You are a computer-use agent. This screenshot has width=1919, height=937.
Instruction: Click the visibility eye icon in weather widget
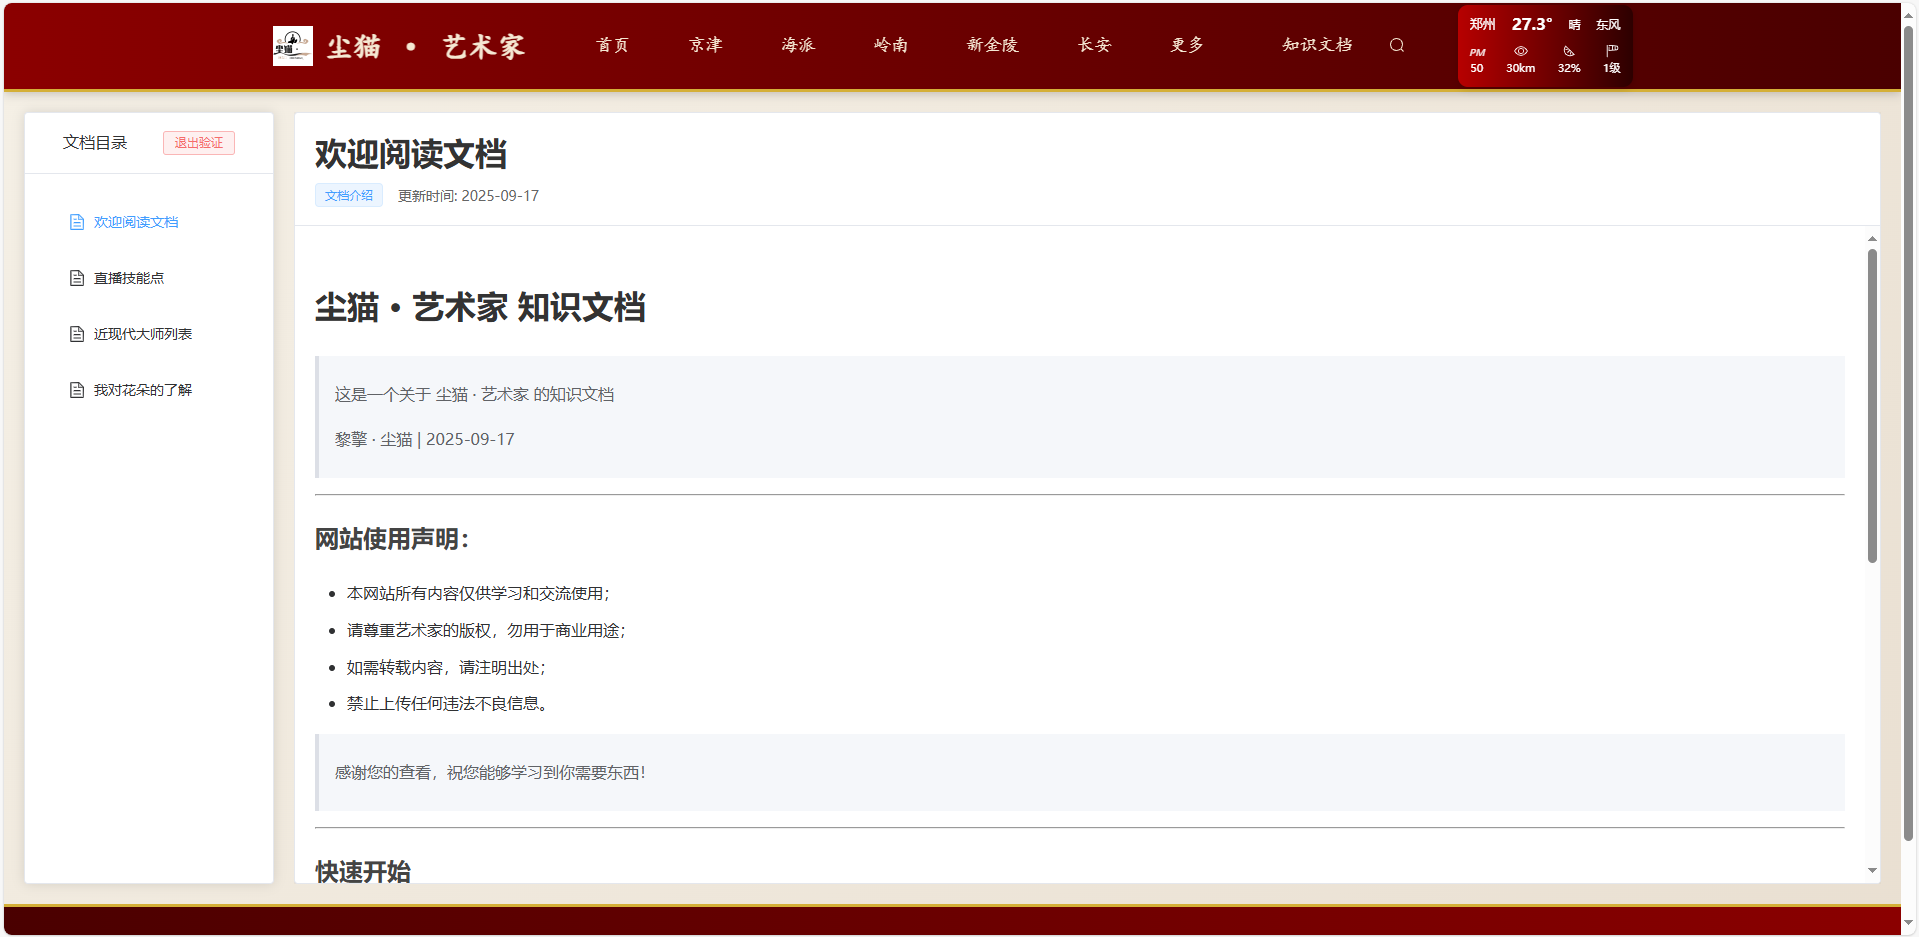coord(1520,51)
